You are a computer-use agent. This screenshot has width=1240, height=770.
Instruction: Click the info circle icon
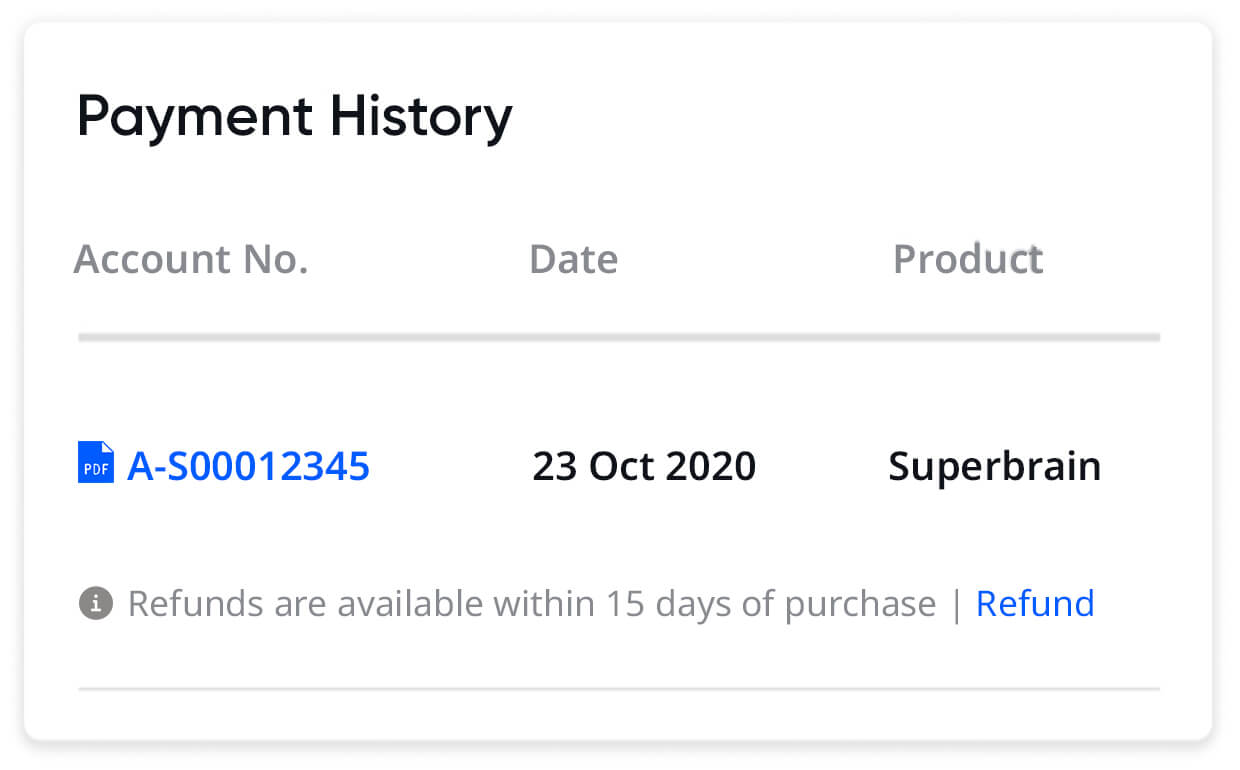pos(95,604)
